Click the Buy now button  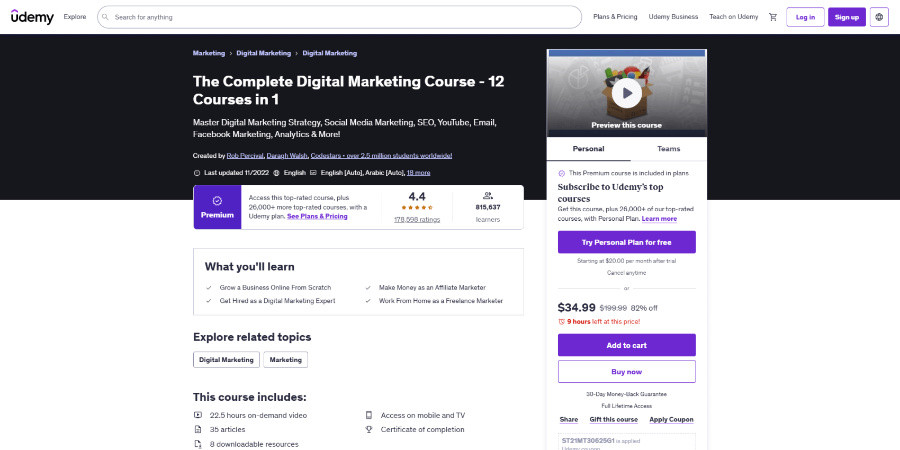[626, 371]
